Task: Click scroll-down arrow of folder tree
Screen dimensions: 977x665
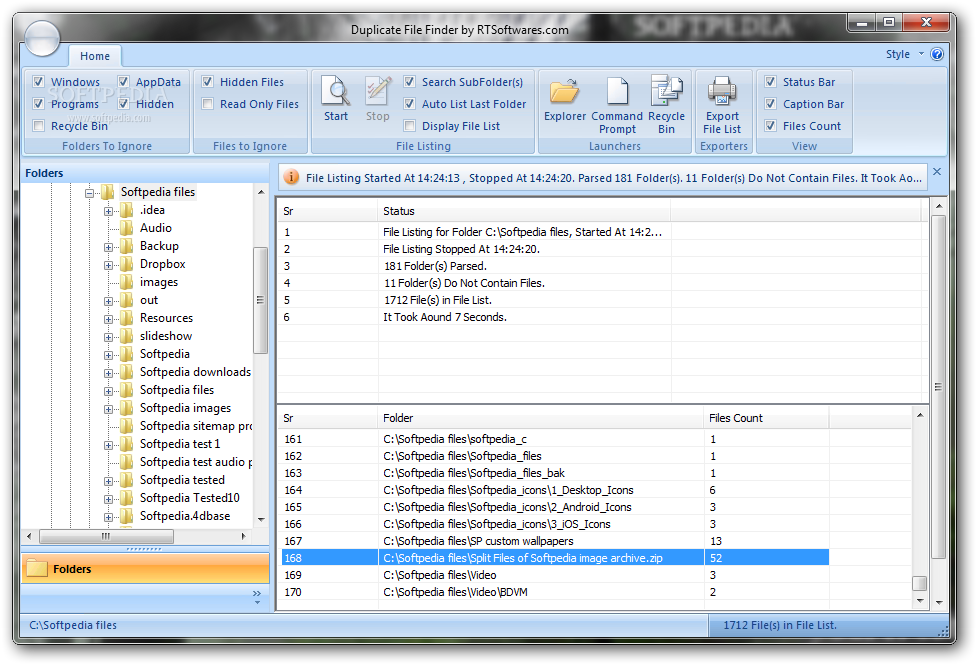Action: 261,519
